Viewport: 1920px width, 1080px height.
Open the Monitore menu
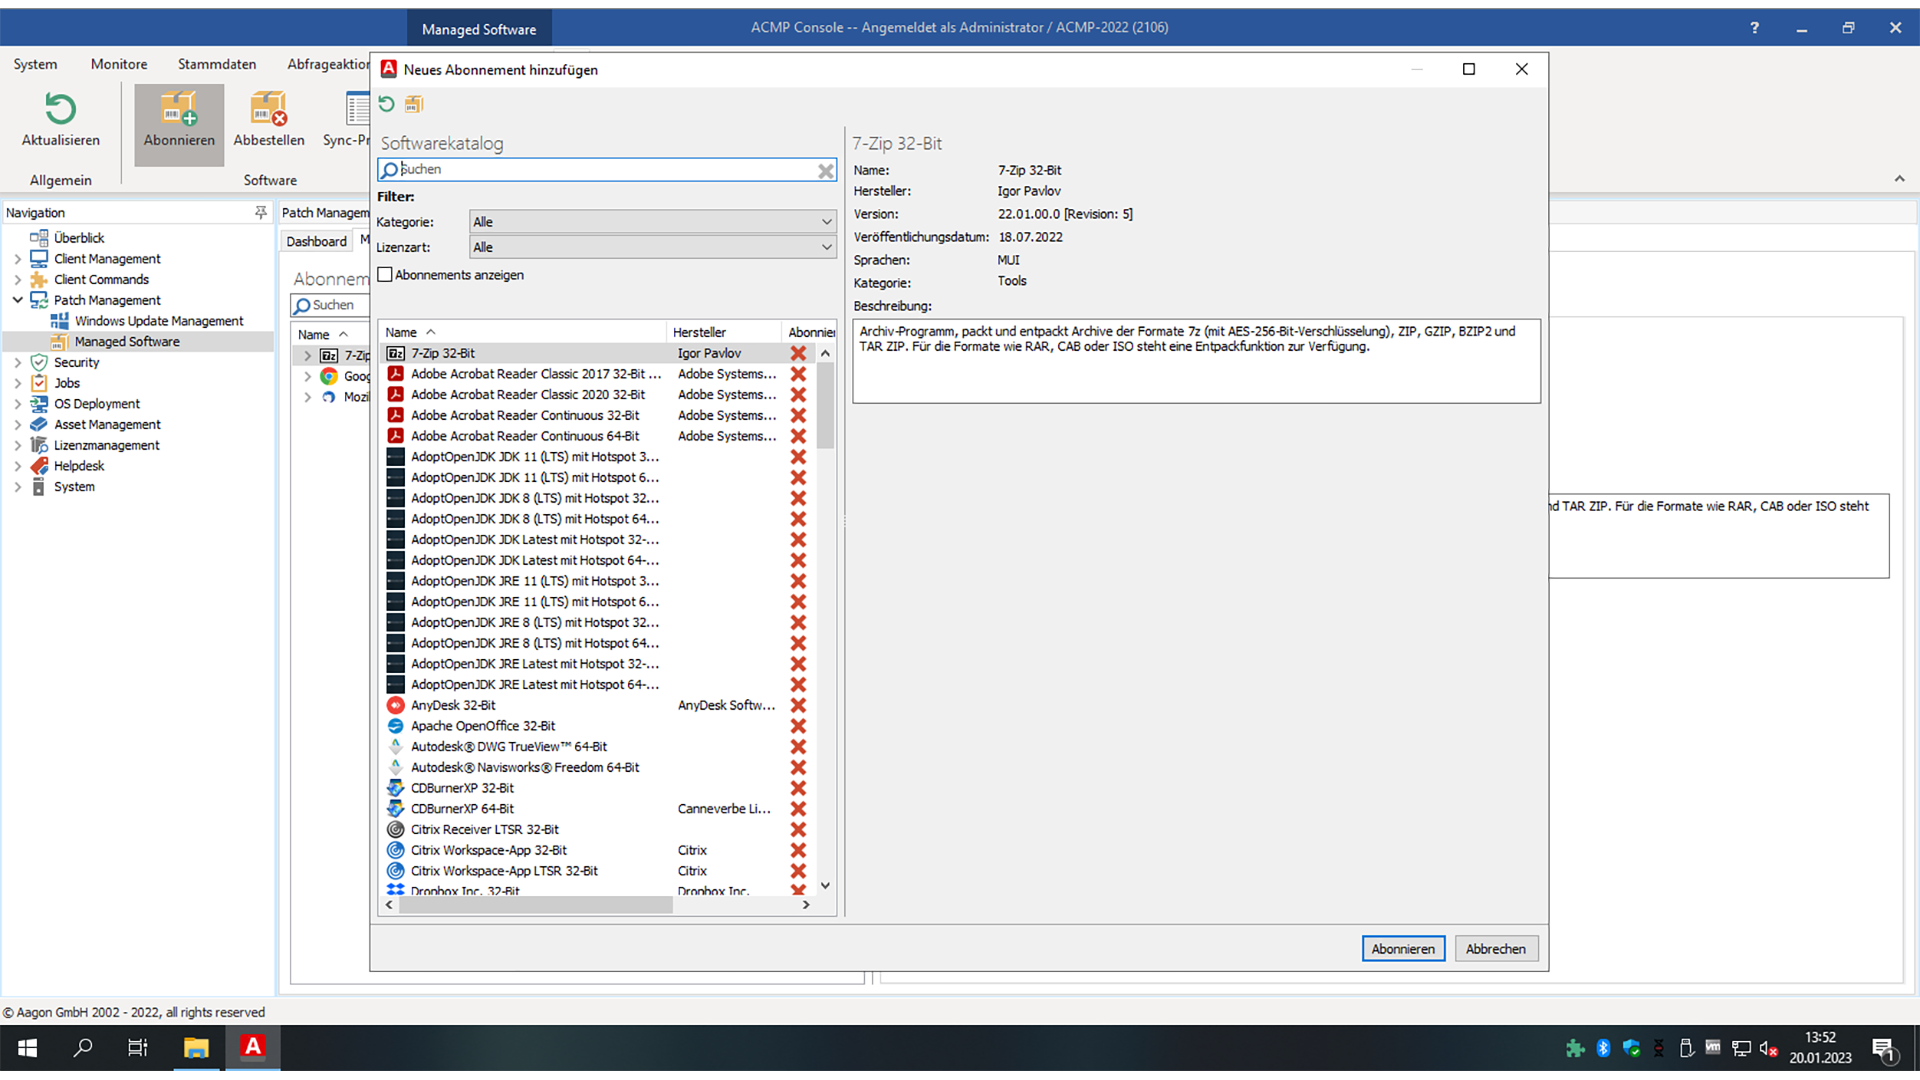(x=119, y=64)
